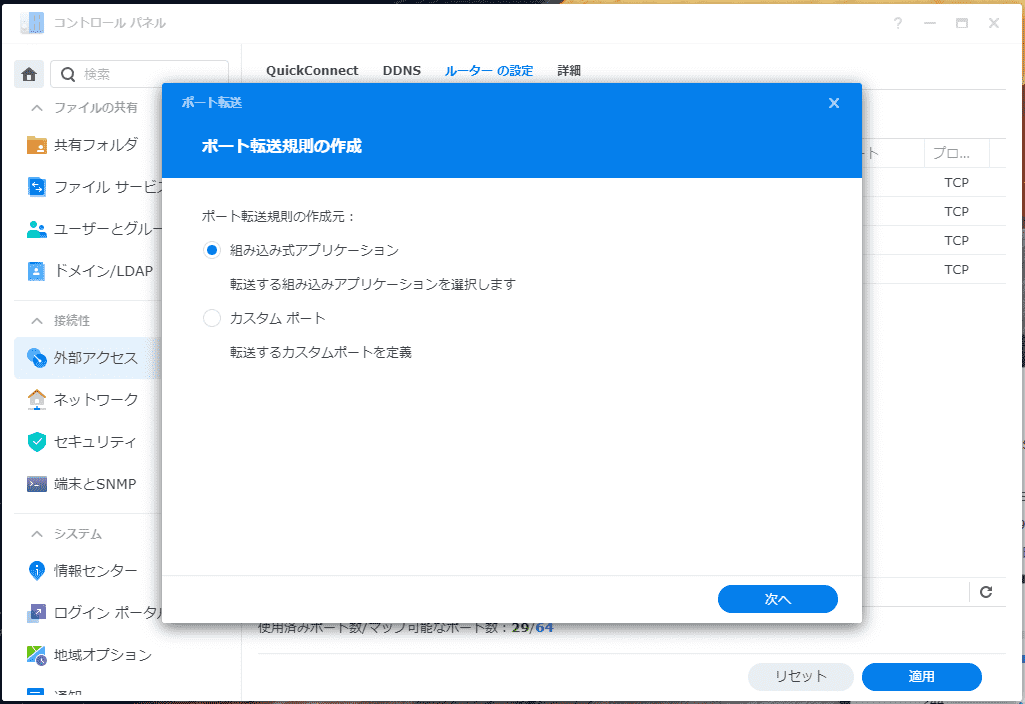This screenshot has height=704, width=1025.
Task: Open セキュリティ in sidebar
Action: pyautogui.click(x=95, y=442)
